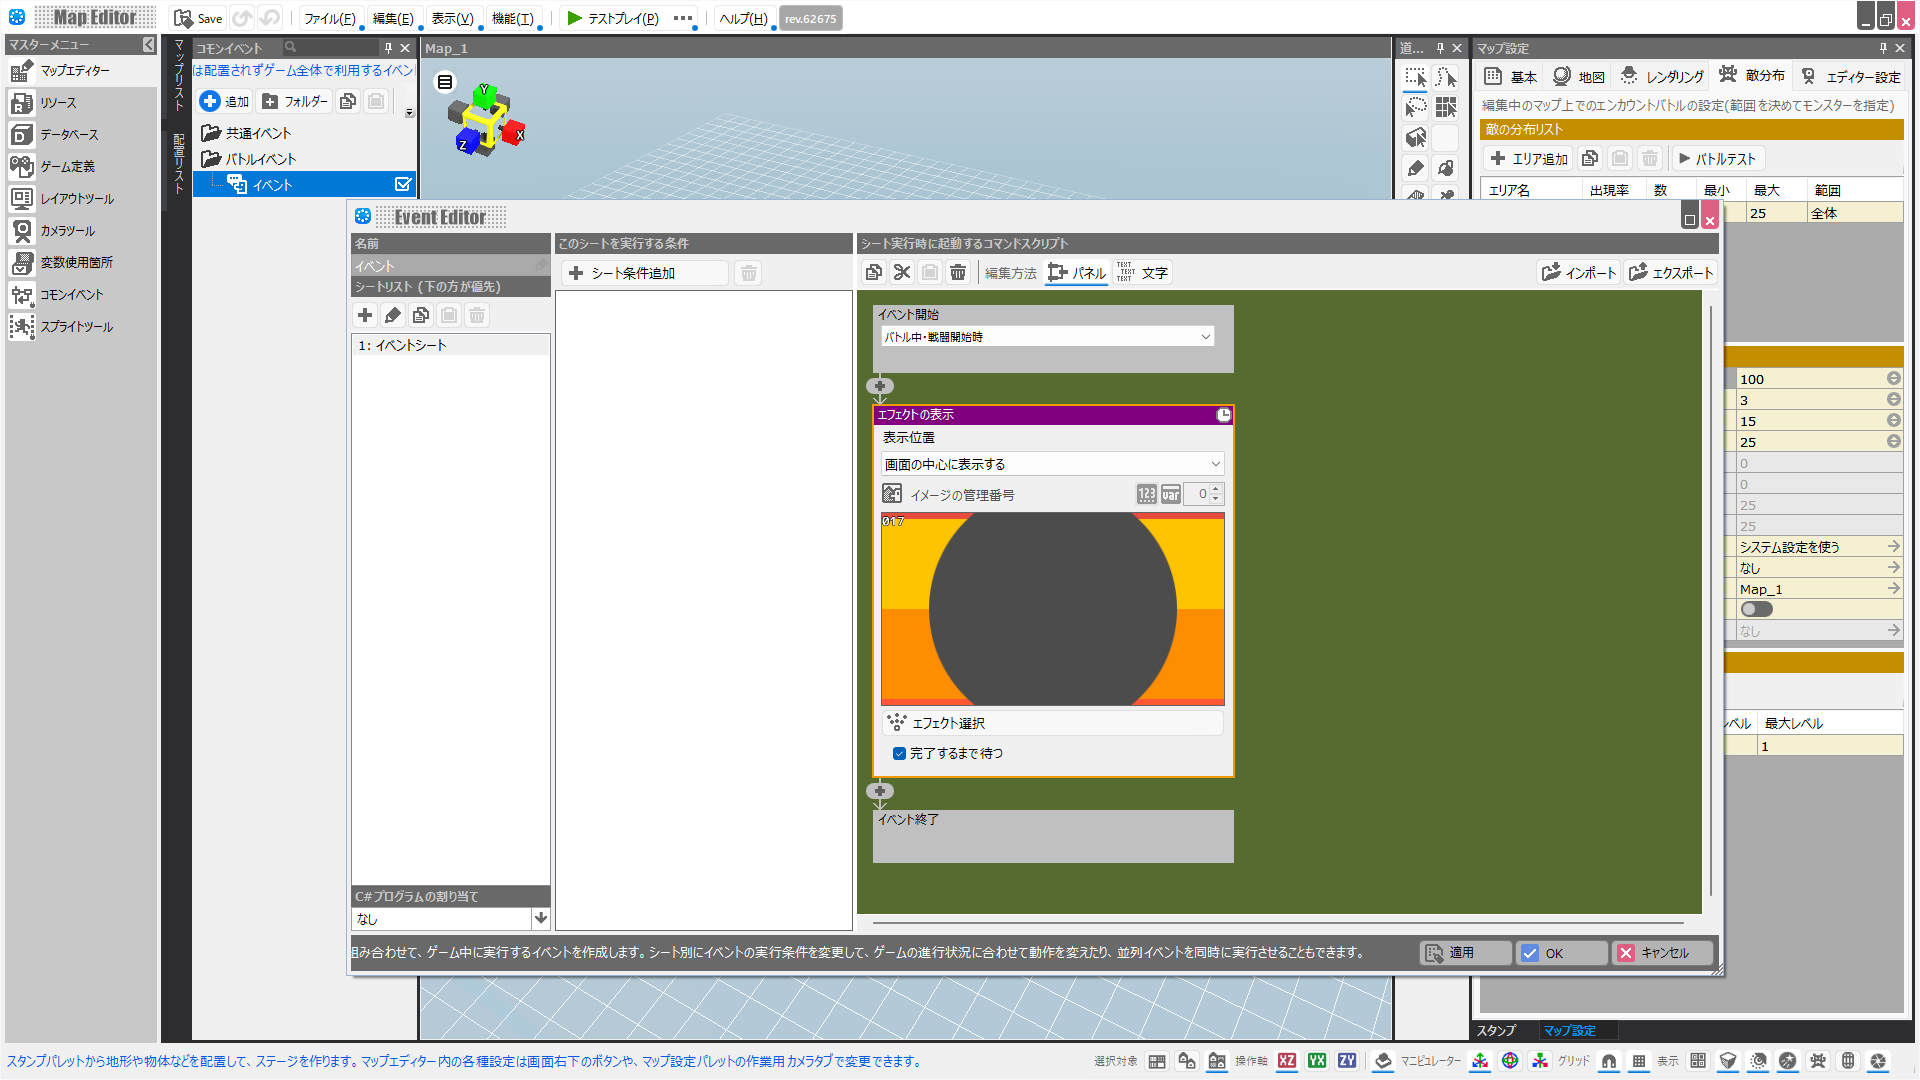The image size is (1920, 1080).
Task: Open the C#プログラムの割り当て dropdown
Action: (x=541, y=918)
